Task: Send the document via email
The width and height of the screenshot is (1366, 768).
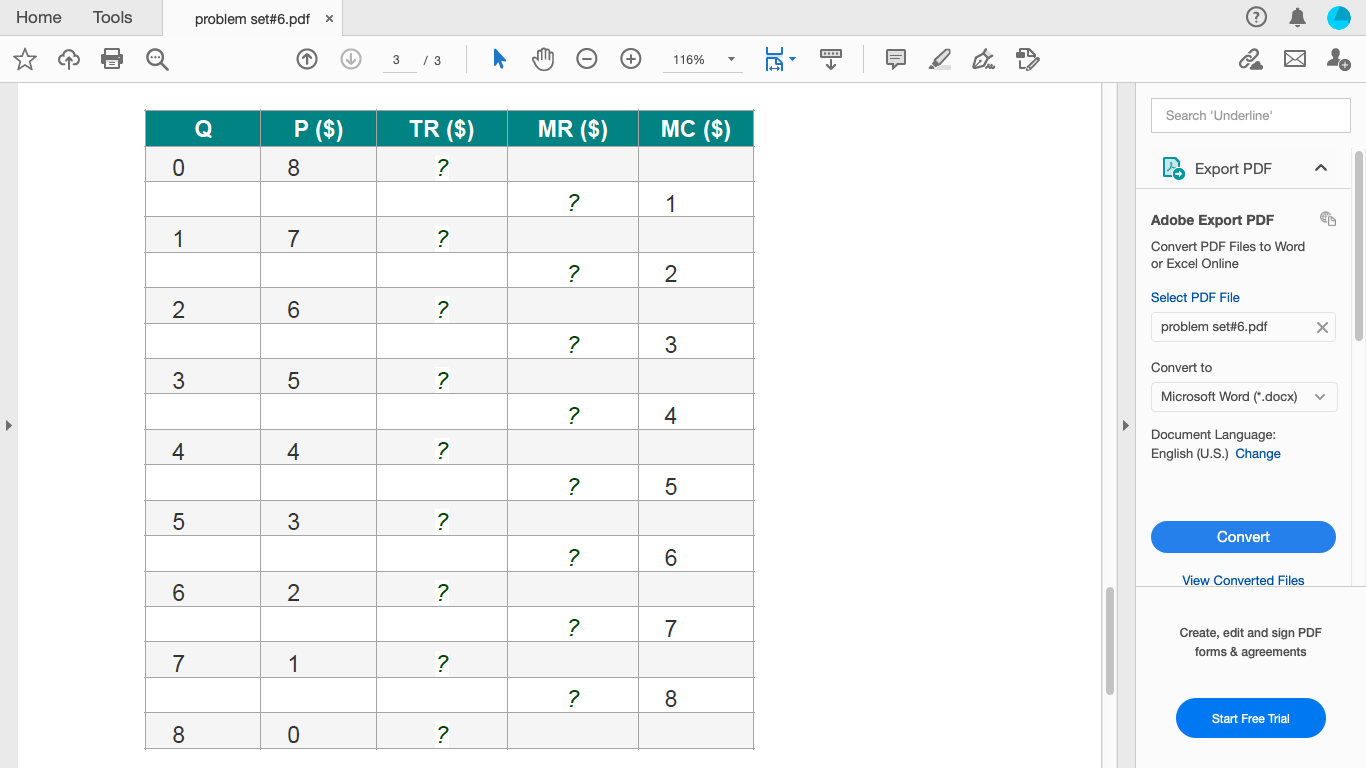Action: 1294,59
